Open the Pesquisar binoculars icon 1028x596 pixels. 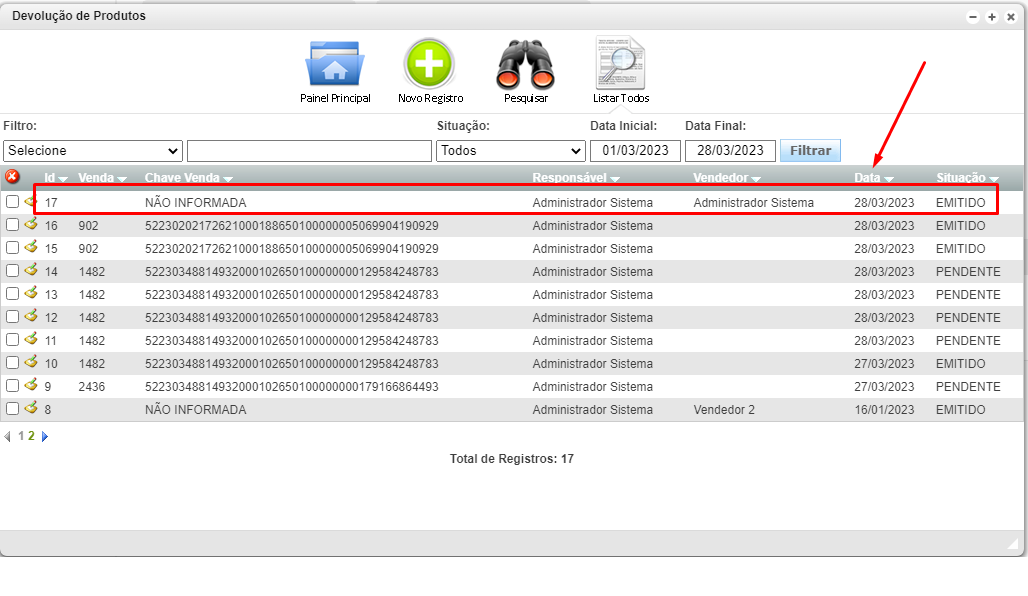pos(525,65)
